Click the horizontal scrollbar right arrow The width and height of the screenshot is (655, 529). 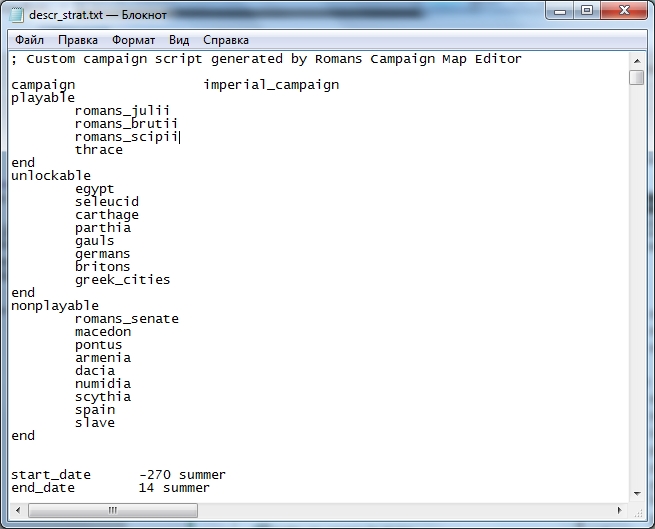[619, 510]
